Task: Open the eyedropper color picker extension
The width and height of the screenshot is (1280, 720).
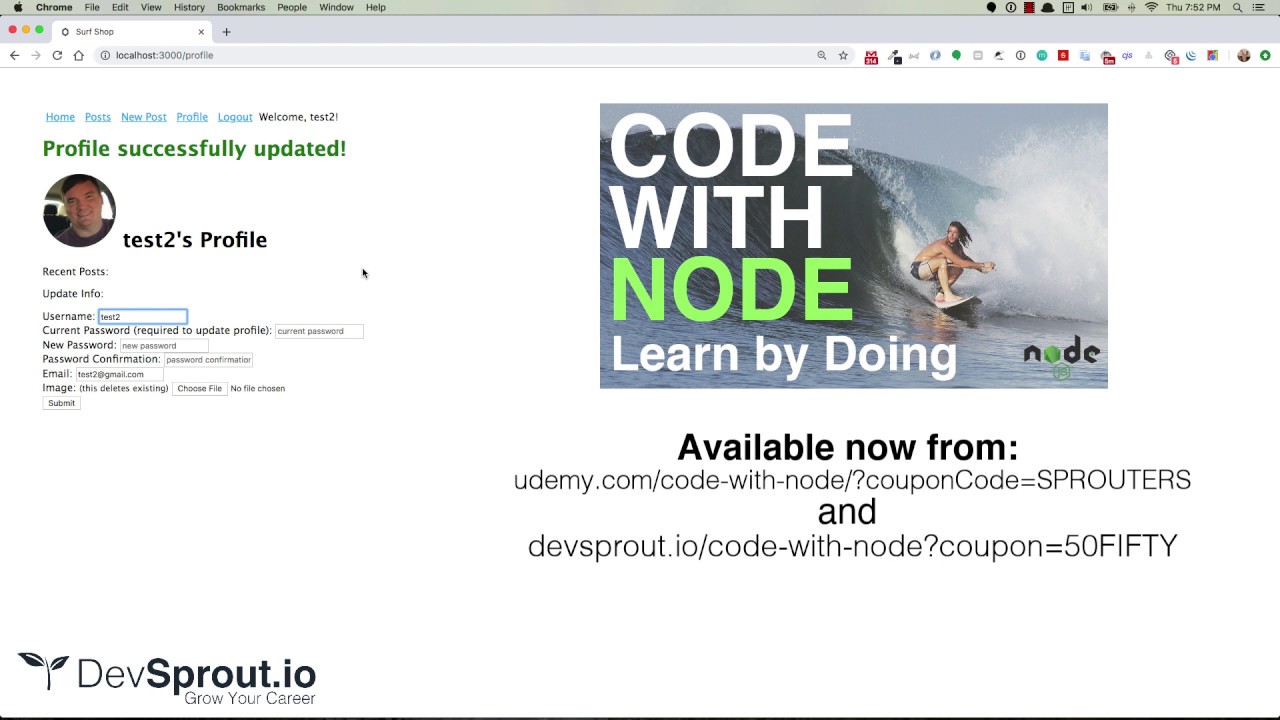Action: (895, 56)
